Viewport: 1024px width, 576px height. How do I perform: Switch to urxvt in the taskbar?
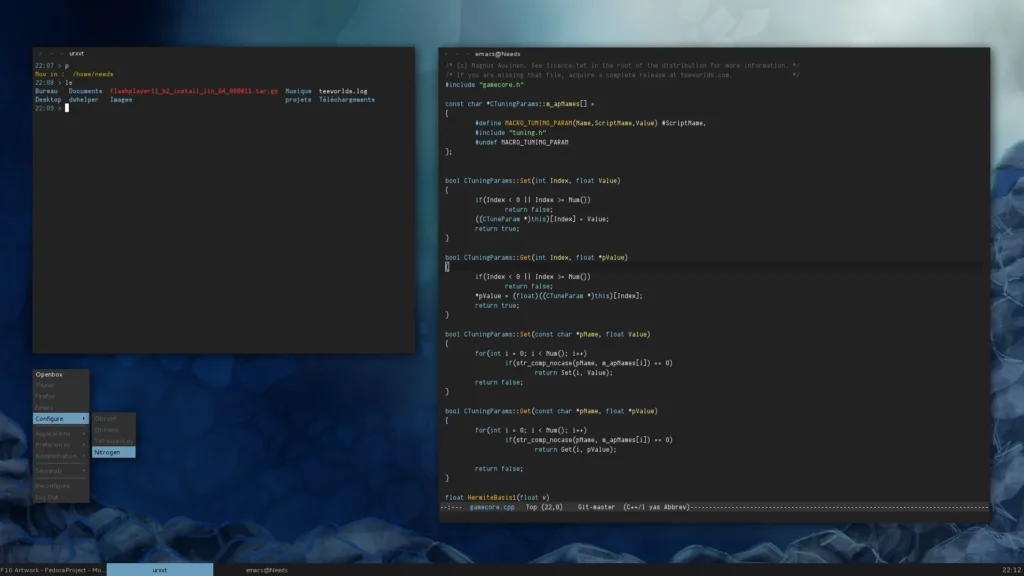pyautogui.click(x=160, y=569)
